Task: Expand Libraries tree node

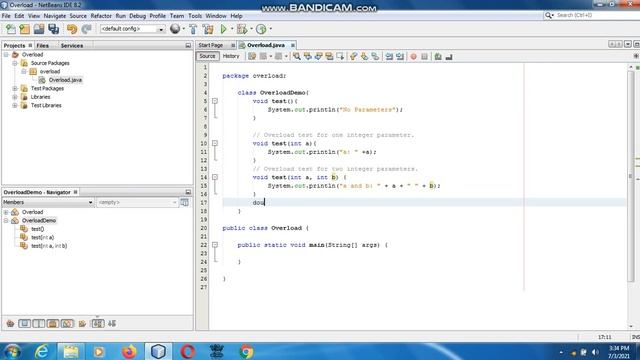Action: [15, 97]
